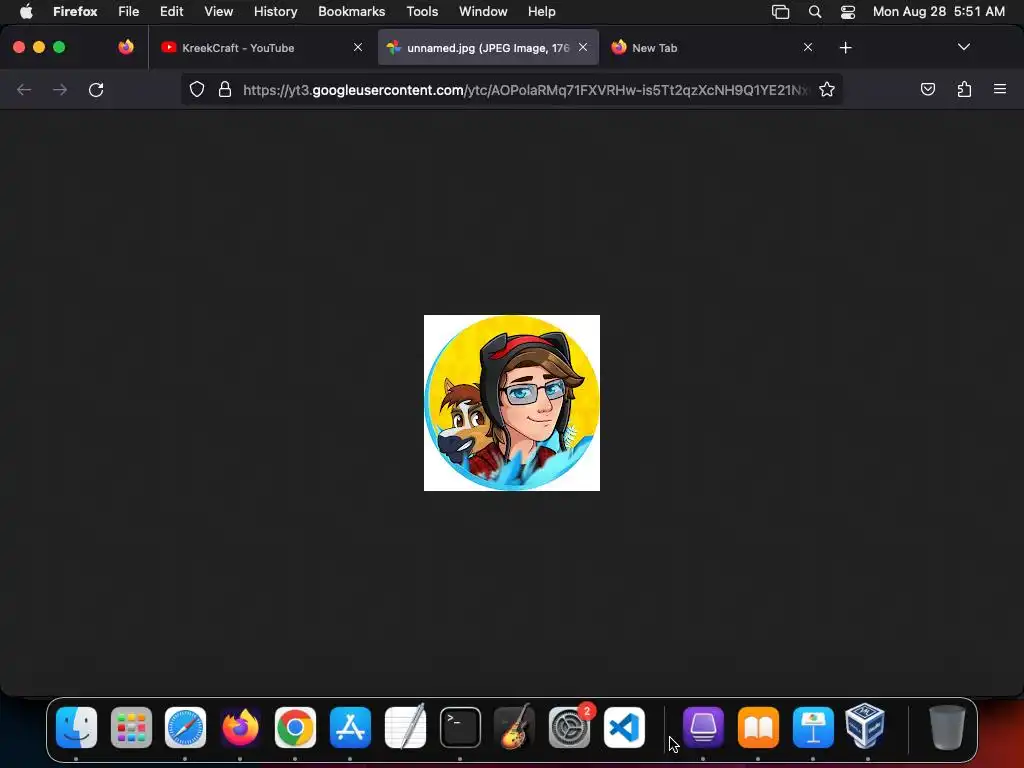Switch to KreekCraft - YouTube tab
The width and height of the screenshot is (1024, 768).
(x=262, y=48)
